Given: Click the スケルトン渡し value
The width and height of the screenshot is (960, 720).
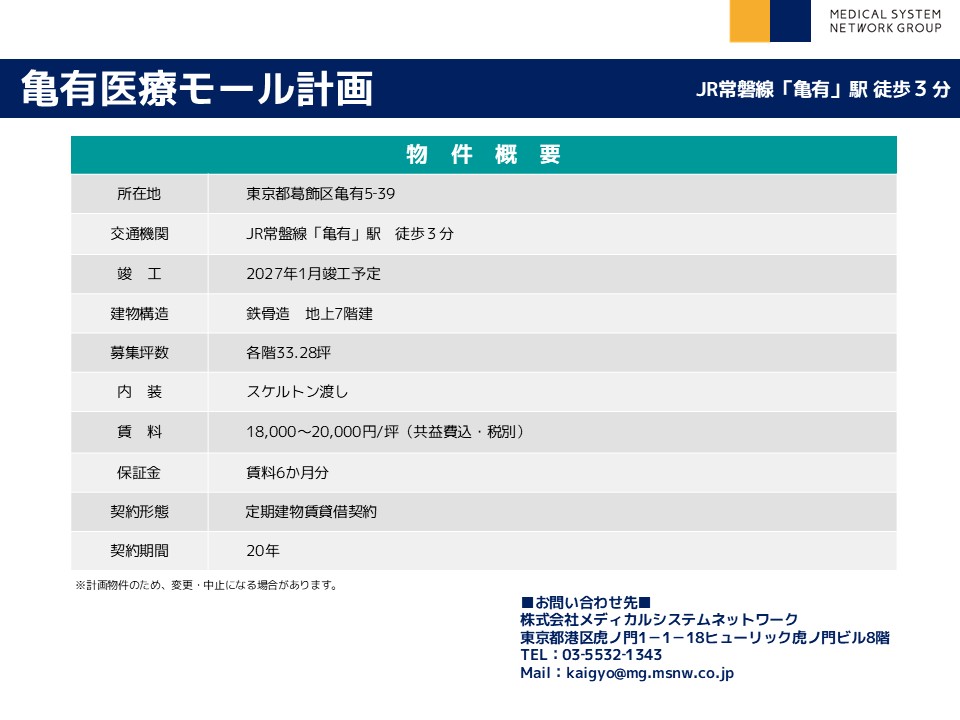Looking at the screenshot, I should 297,392.
